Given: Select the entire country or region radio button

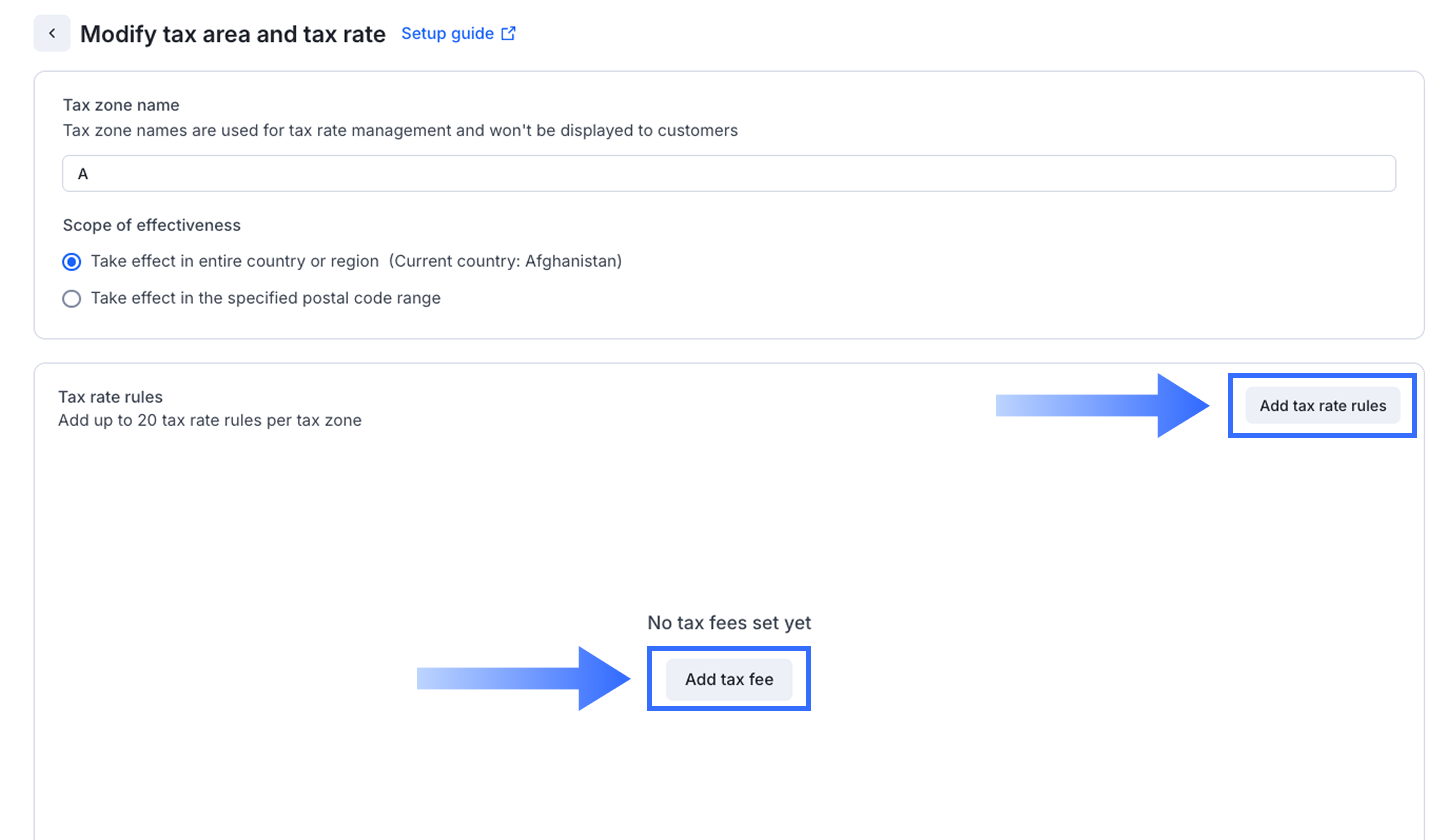Looking at the screenshot, I should (71, 262).
